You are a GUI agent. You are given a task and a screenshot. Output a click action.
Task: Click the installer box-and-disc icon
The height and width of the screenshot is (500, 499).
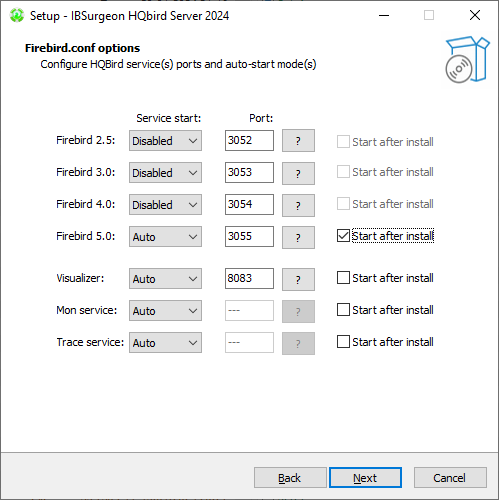point(467,60)
